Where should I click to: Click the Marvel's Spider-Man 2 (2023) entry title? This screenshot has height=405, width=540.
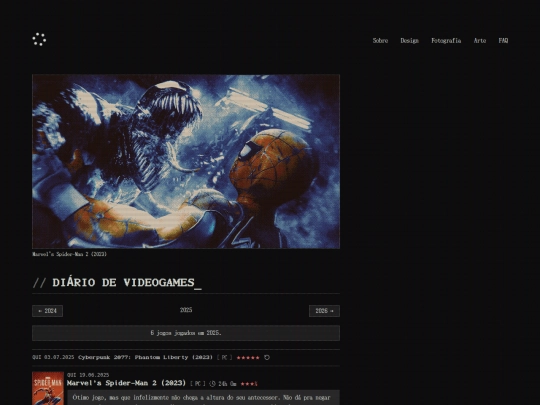126,383
